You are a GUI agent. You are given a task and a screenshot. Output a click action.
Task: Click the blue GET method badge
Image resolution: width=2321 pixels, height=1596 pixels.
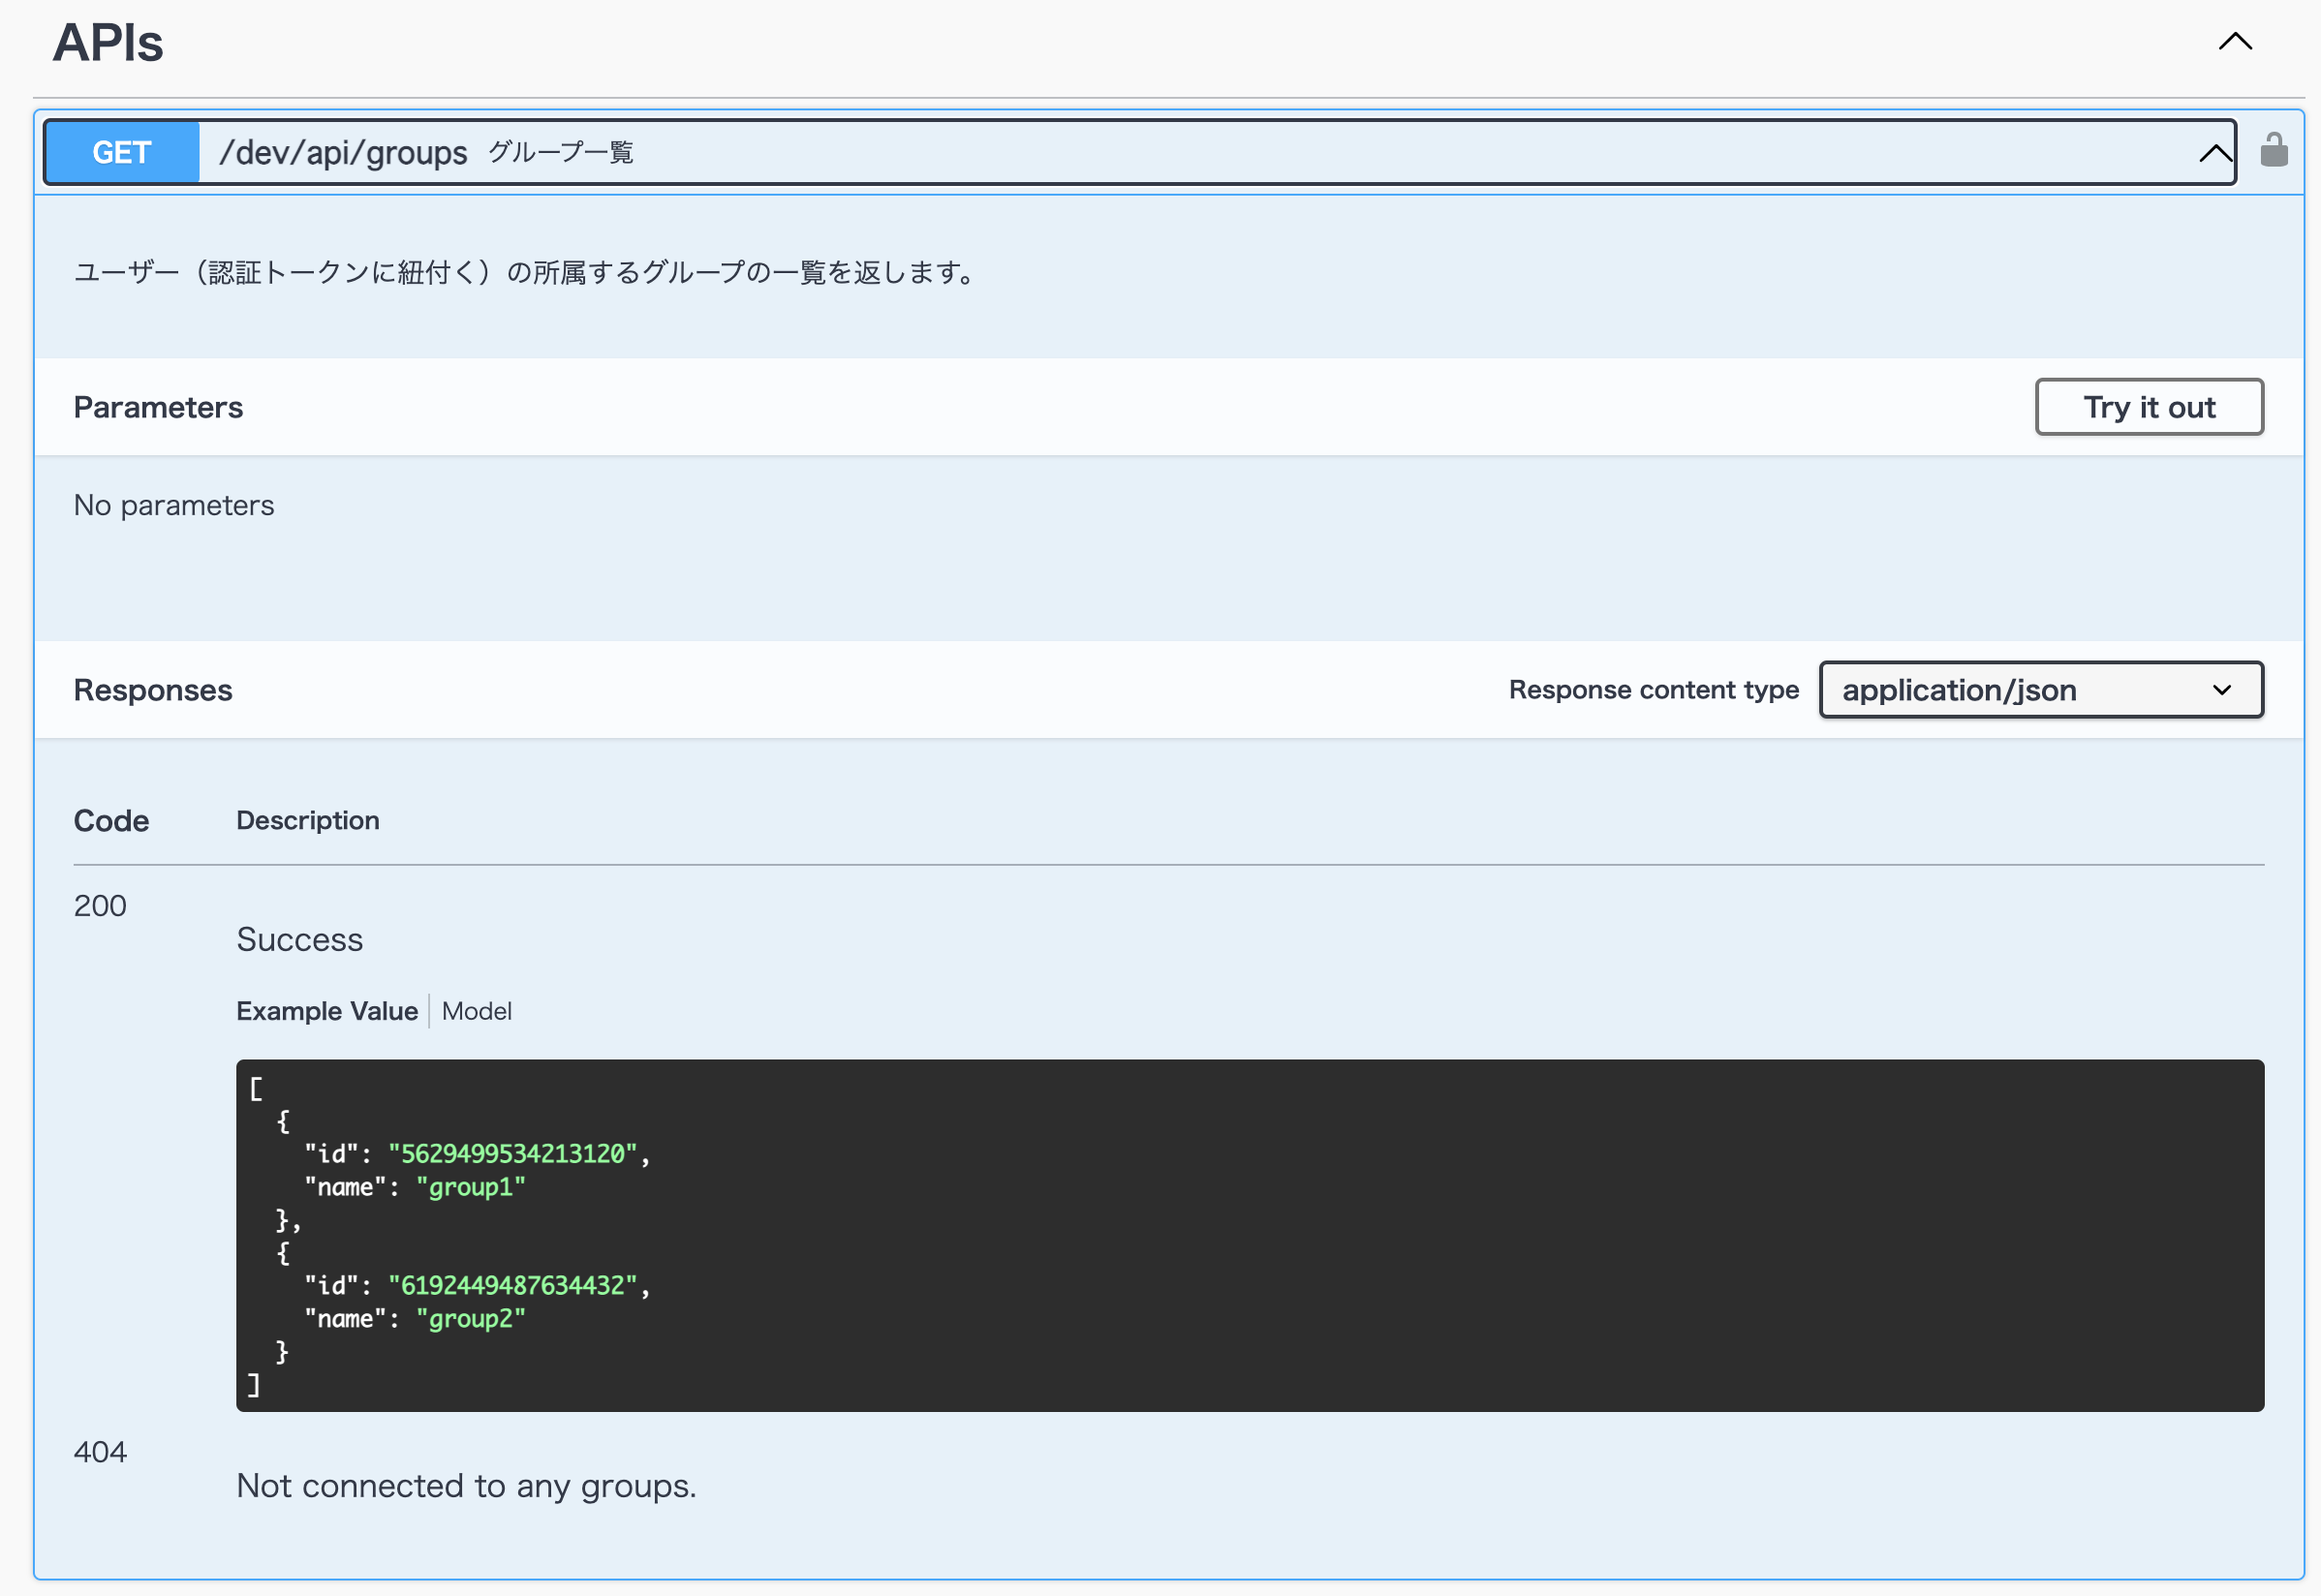pyautogui.click(x=122, y=153)
